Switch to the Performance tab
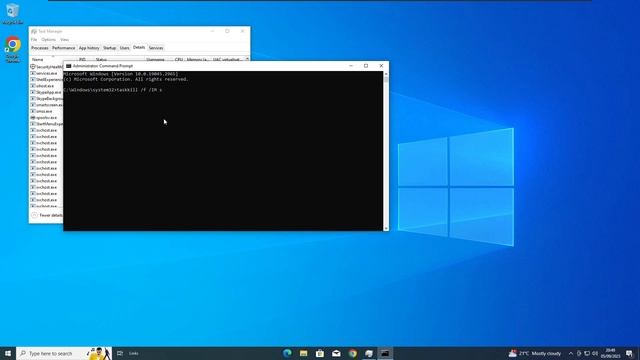Image resolution: width=640 pixels, height=360 pixels. click(x=64, y=48)
